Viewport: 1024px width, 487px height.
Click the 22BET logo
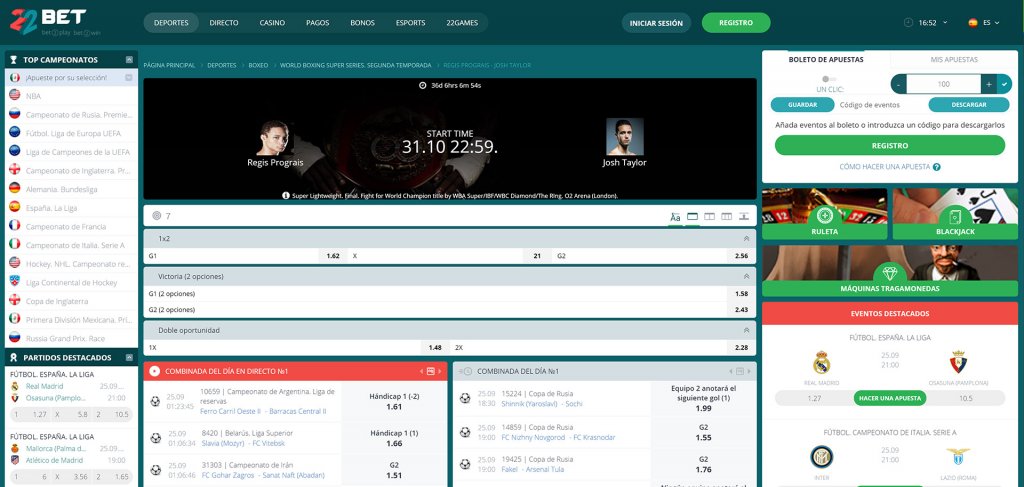pos(56,22)
